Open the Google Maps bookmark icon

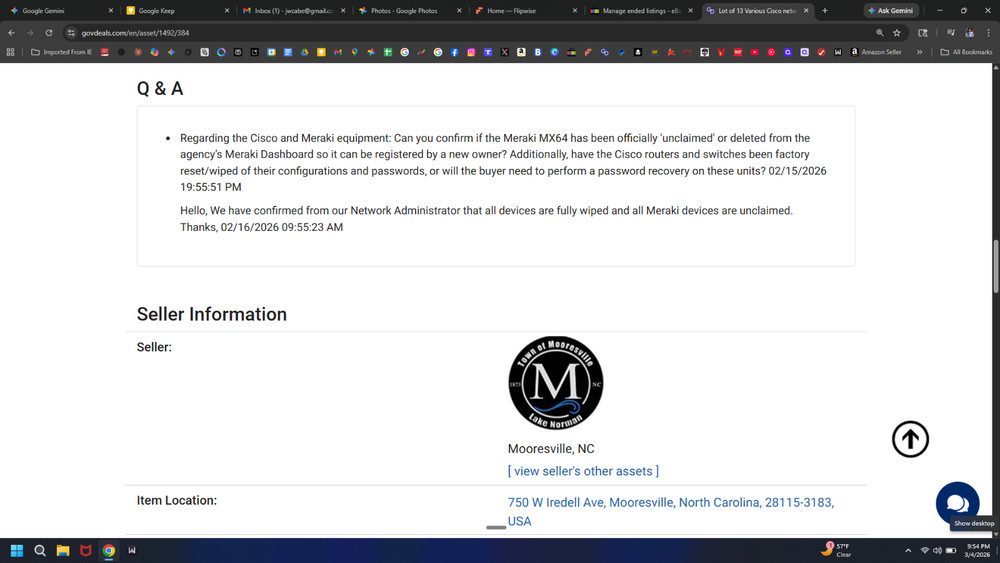pos(355,52)
